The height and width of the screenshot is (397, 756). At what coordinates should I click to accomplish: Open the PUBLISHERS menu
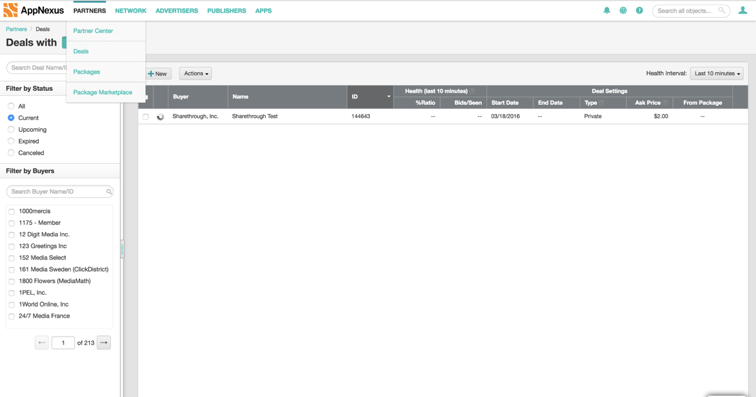pyautogui.click(x=227, y=11)
